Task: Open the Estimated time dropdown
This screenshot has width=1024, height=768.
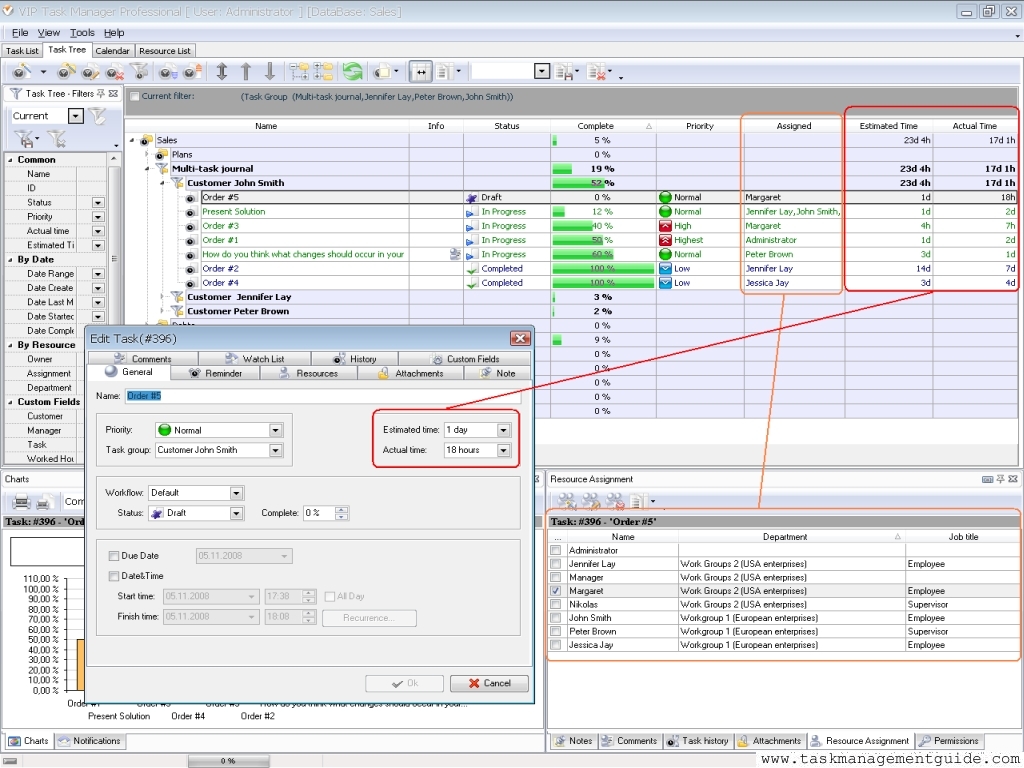Action: click(x=503, y=430)
